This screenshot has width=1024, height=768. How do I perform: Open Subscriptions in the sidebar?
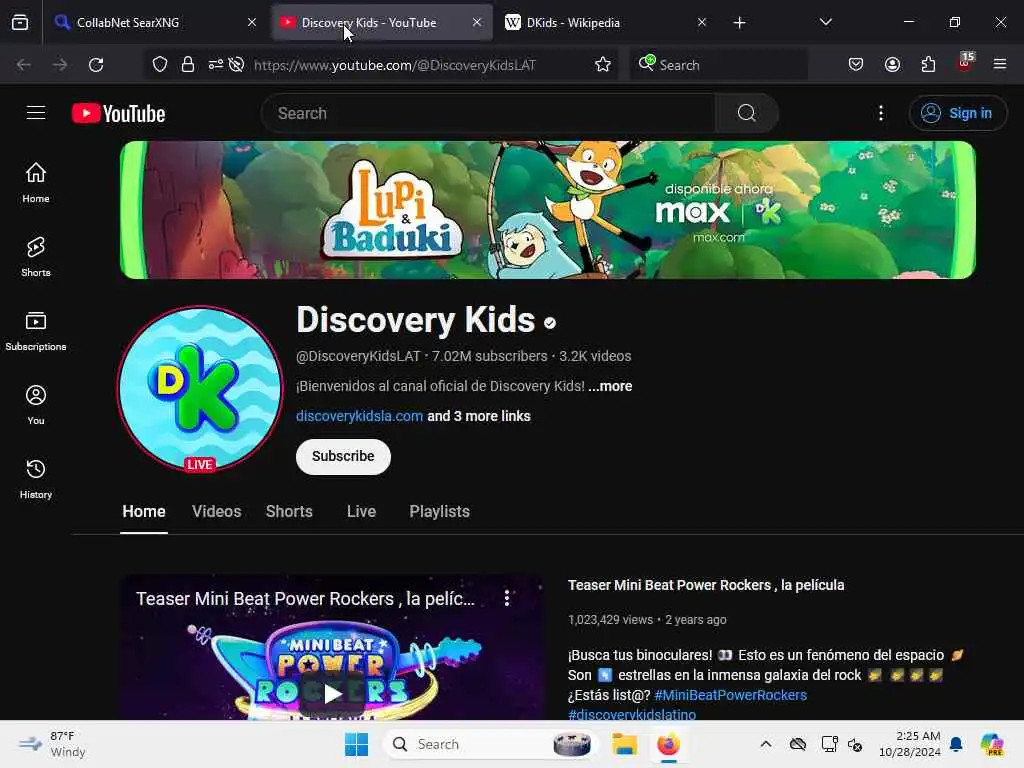pyautogui.click(x=36, y=330)
